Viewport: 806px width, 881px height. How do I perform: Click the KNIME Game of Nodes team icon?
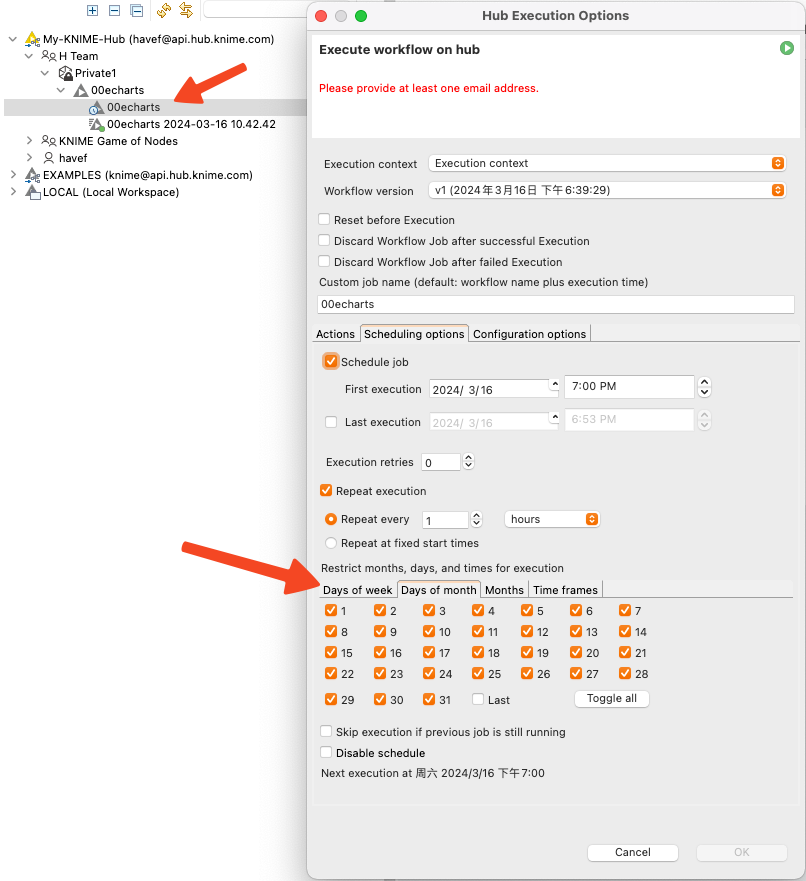[x=49, y=141]
